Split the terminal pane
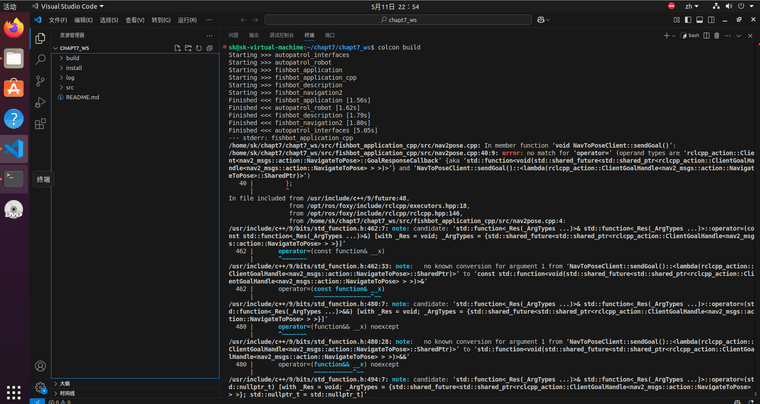The height and width of the screenshot is (404, 760). pyautogui.click(x=707, y=35)
